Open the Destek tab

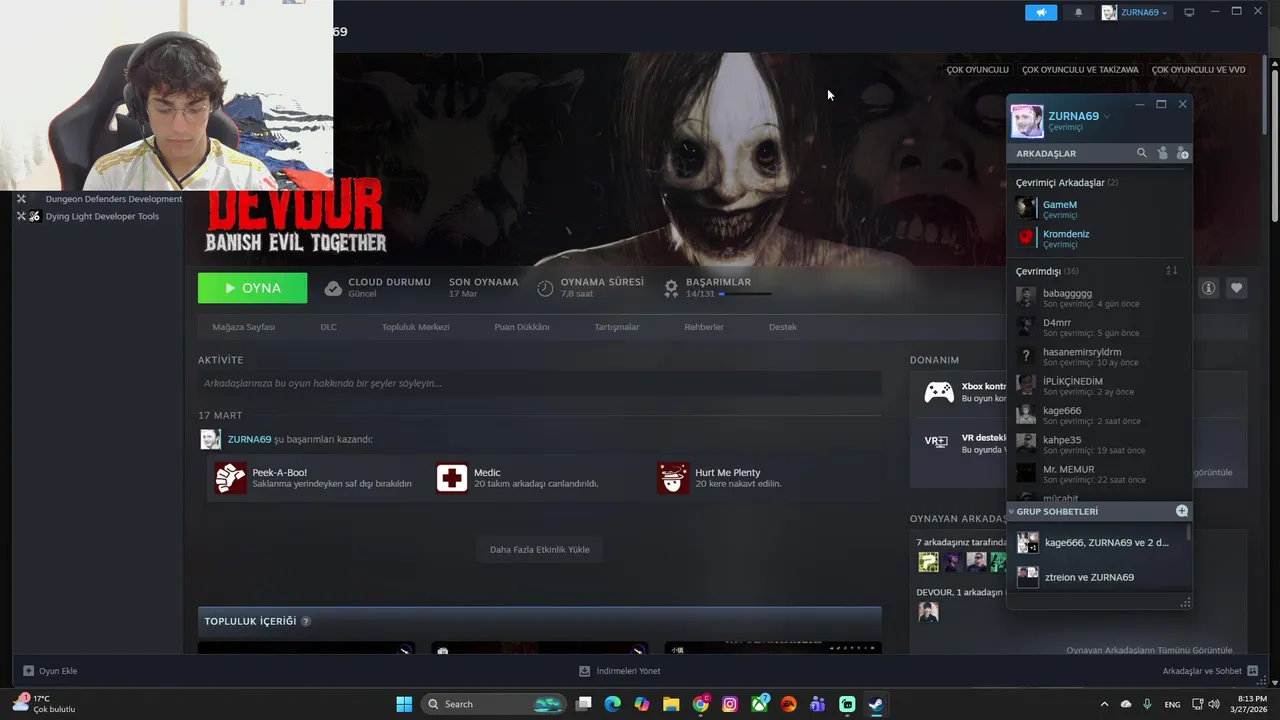(783, 327)
